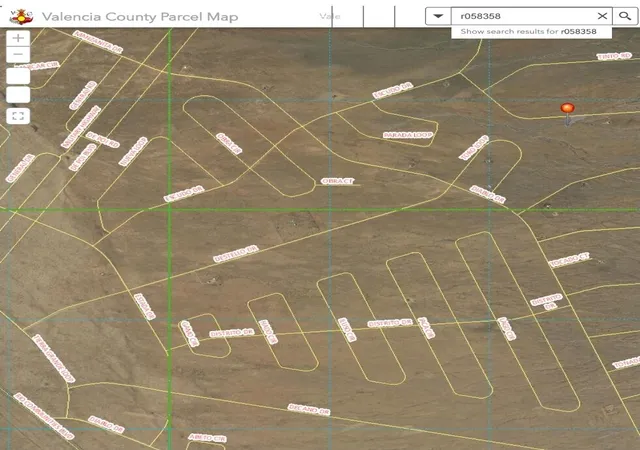The height and width of the screenshot is (450, 640).
Task: Click into the r058358 search field
Action: tap(523, 16)
